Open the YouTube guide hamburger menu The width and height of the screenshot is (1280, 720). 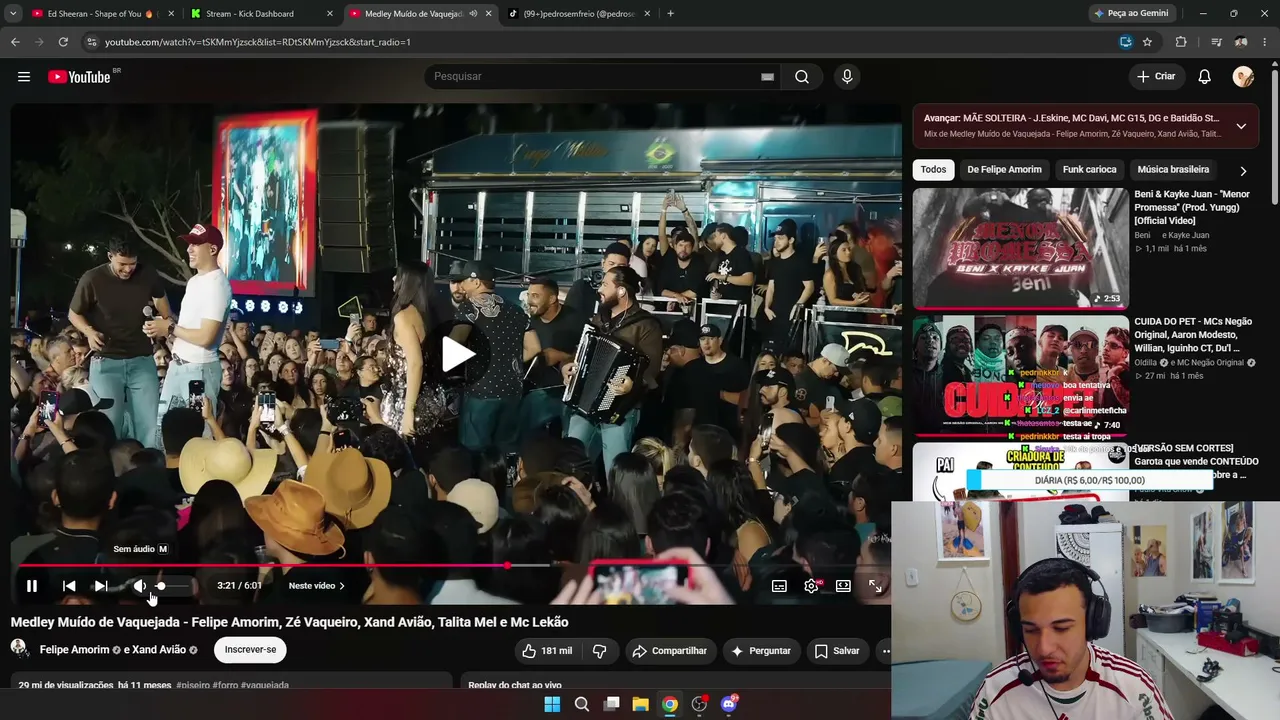point(24,77)
